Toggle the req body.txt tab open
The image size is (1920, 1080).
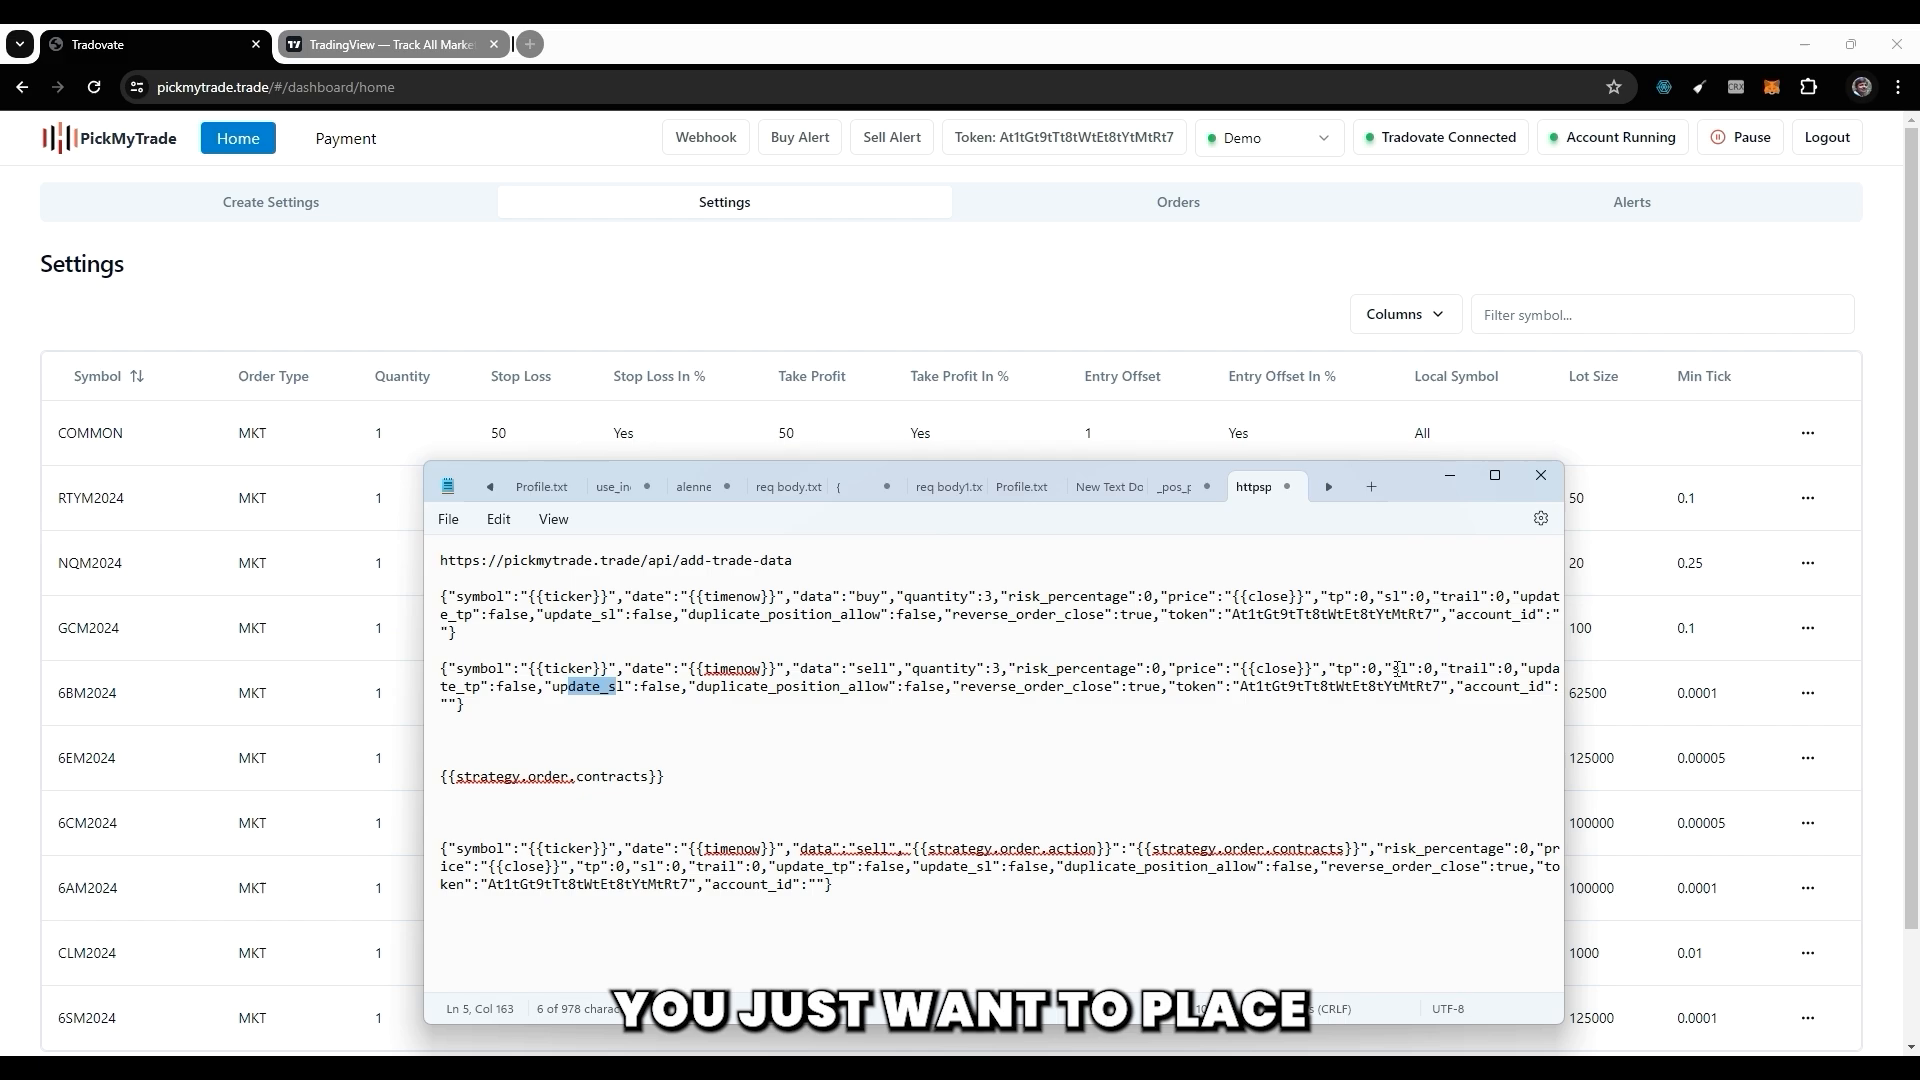click(x=789, y=485)
